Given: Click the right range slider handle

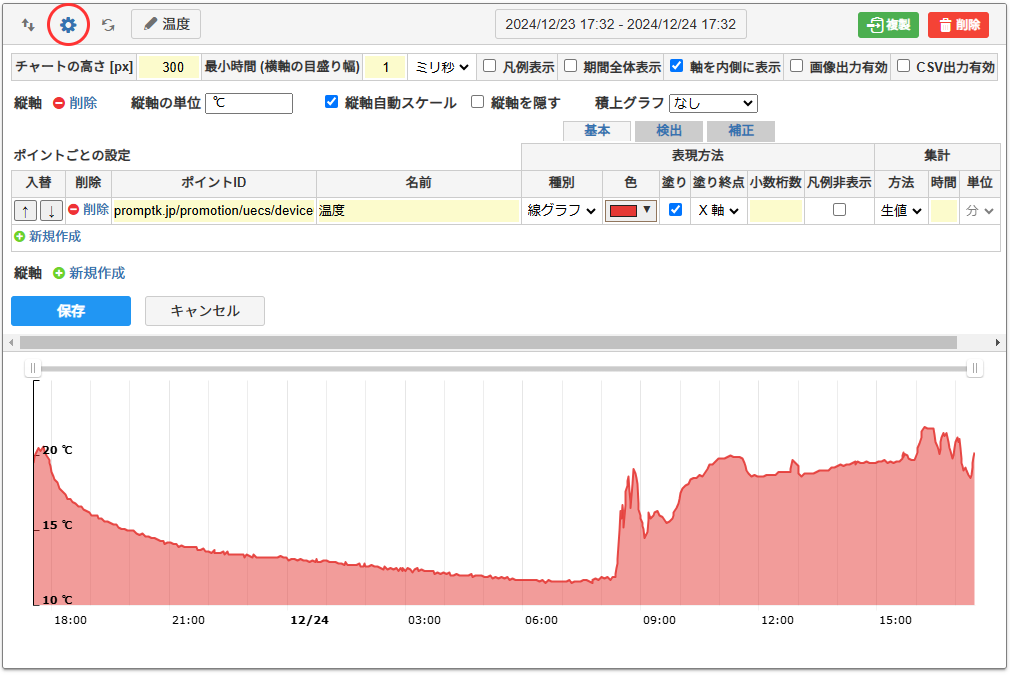Looking at the screenshot, I should [x=974, y=368].
